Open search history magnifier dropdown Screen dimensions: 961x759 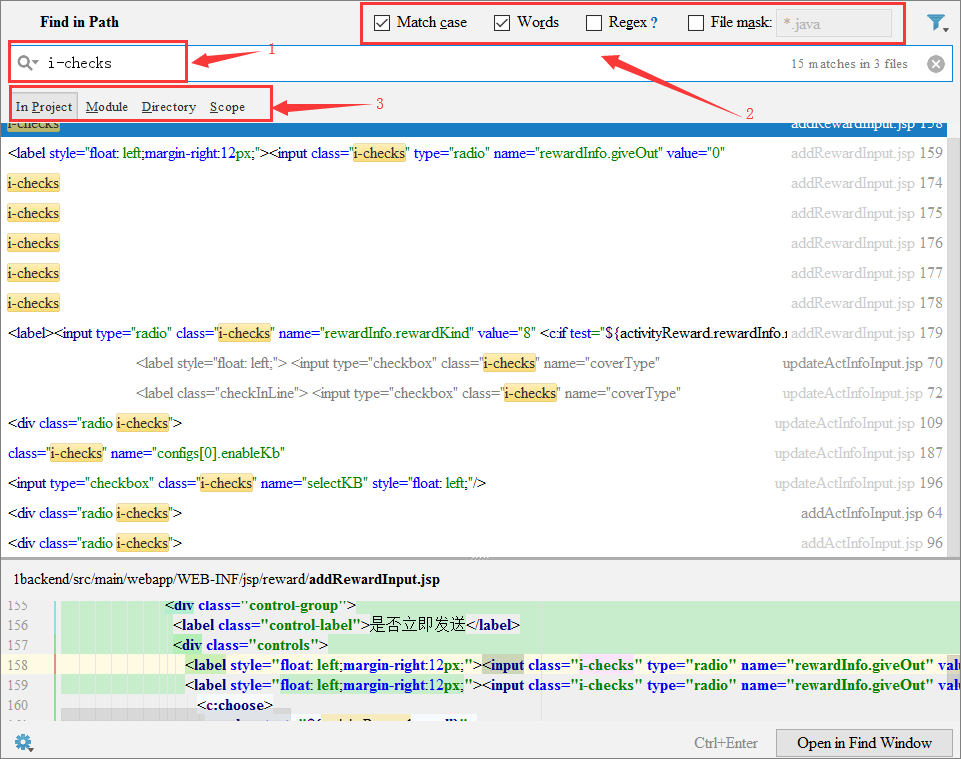pyautogui.click(x=28, y=63)
